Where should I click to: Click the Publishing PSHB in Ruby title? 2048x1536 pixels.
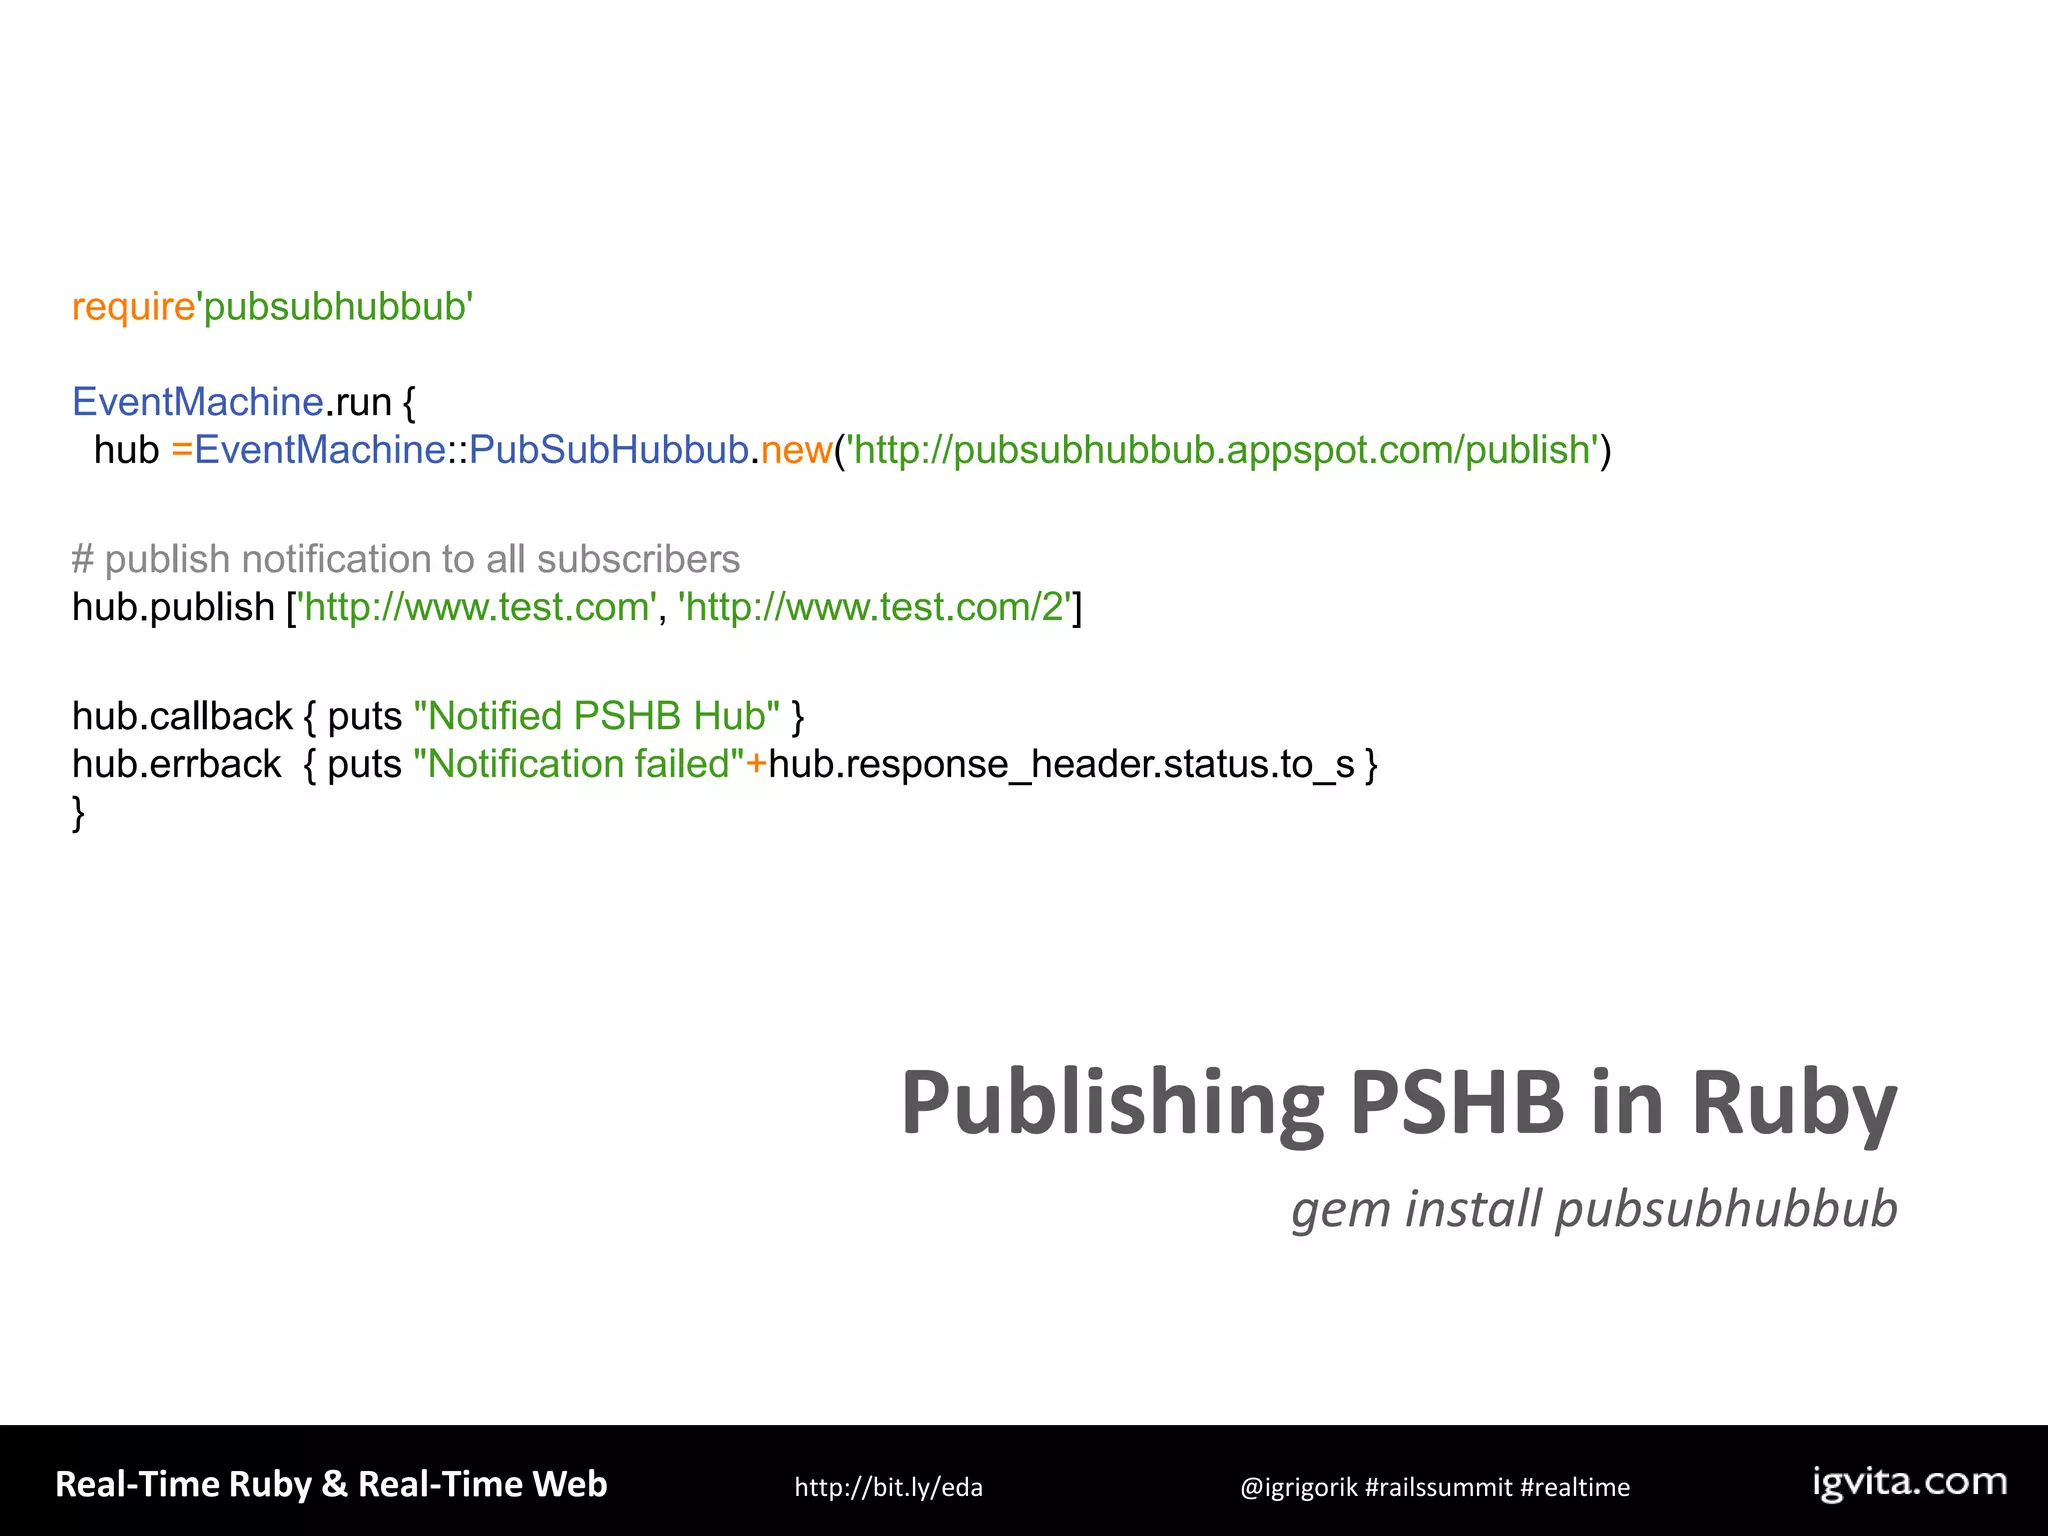coord(1399,1105)
